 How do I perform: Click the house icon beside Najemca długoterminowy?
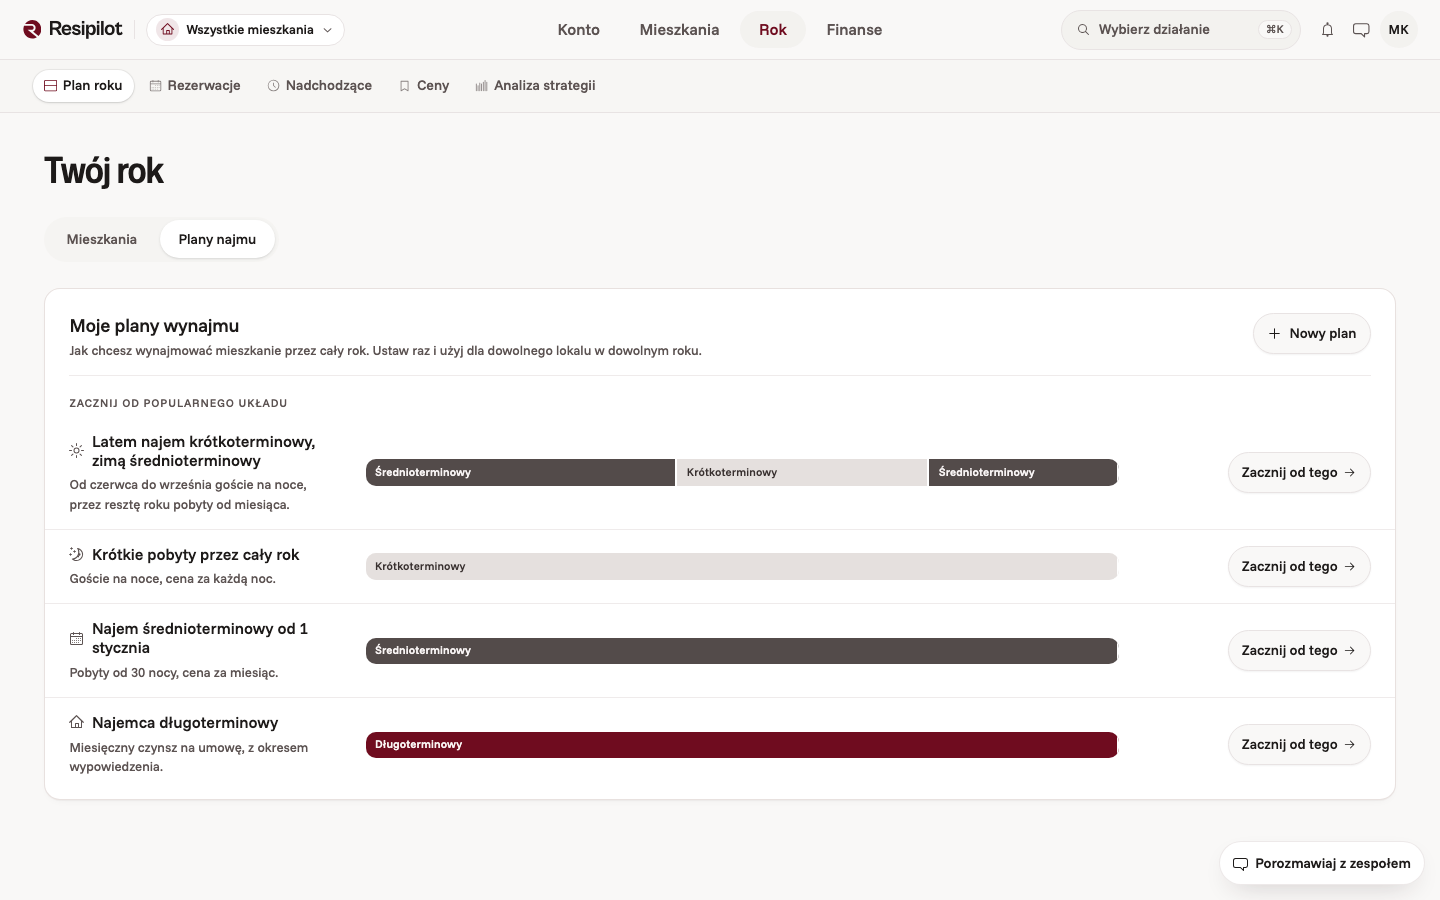(x=76, y=722)
